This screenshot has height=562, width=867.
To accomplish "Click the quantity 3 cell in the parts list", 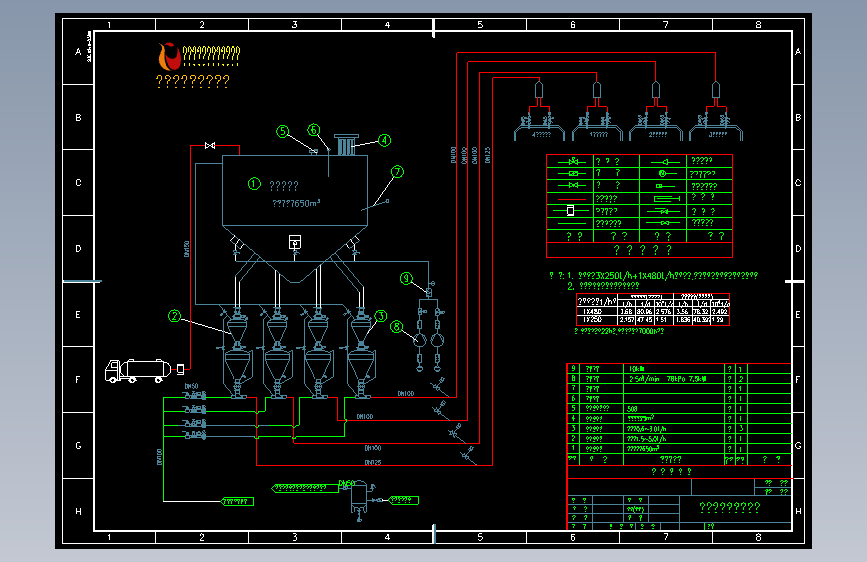I will 741,429.
